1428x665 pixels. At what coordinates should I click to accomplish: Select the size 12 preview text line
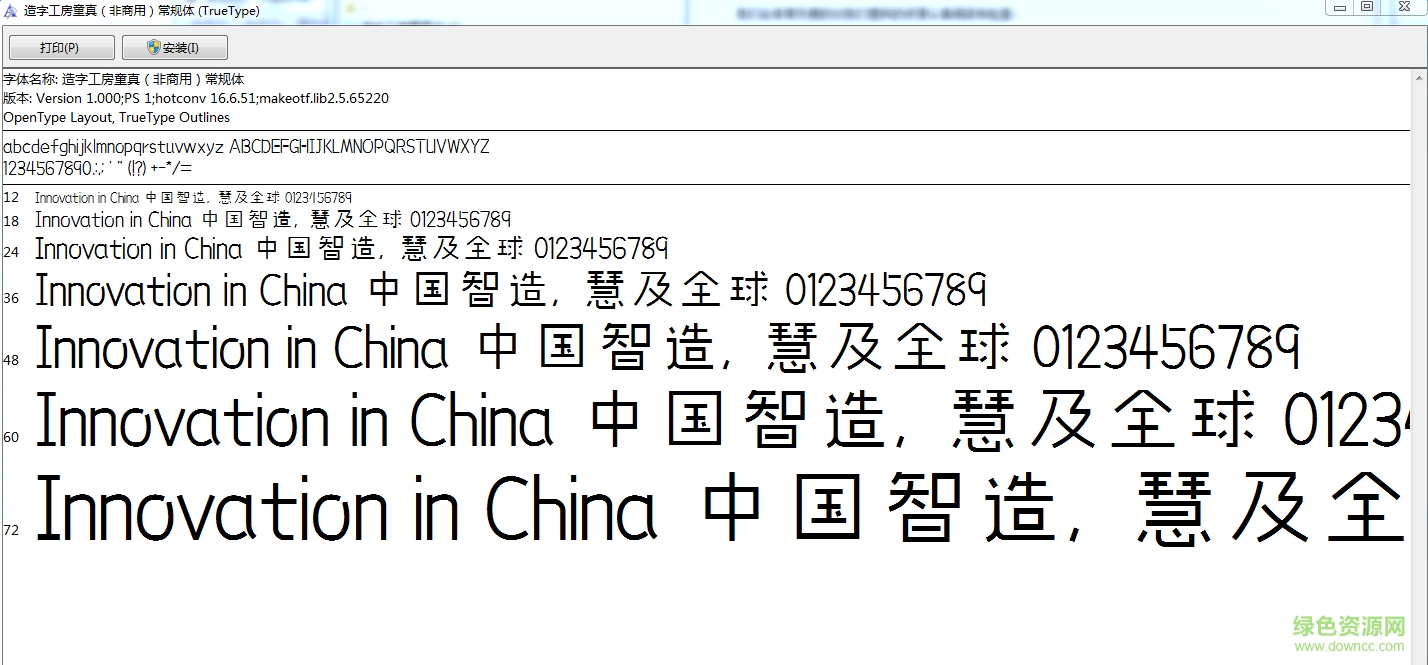pyautogui.click(x=195, y=197)
